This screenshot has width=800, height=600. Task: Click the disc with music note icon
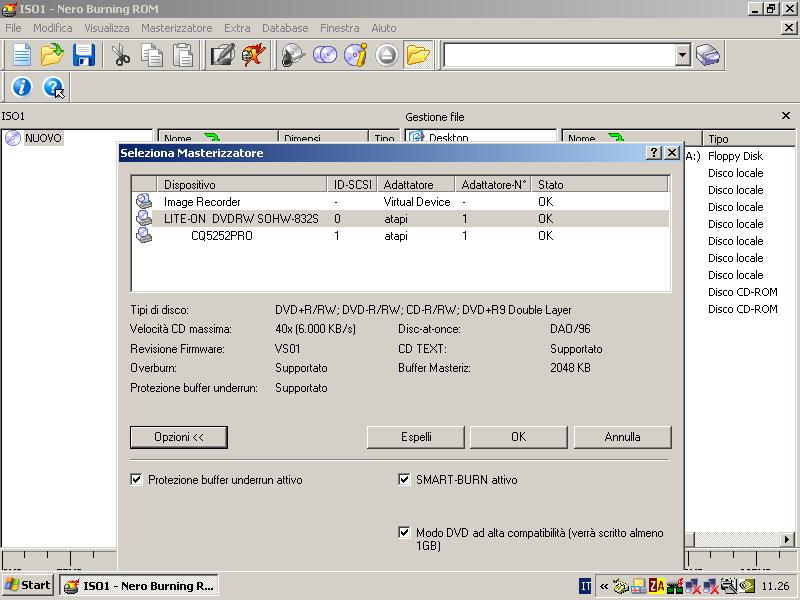(x=293, y=55)
